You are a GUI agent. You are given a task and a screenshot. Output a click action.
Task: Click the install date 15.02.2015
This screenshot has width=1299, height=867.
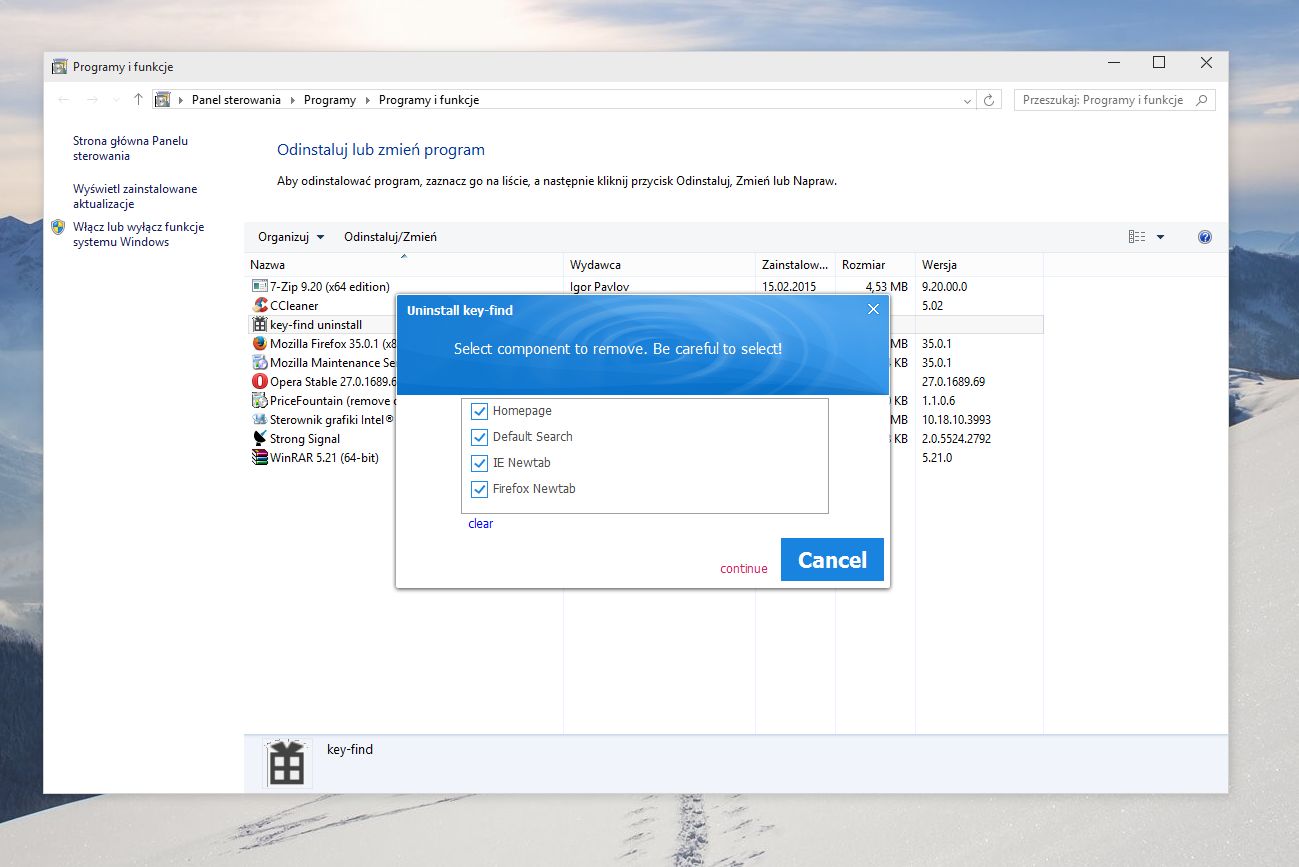pyautogui.click(x=789, y=287)
